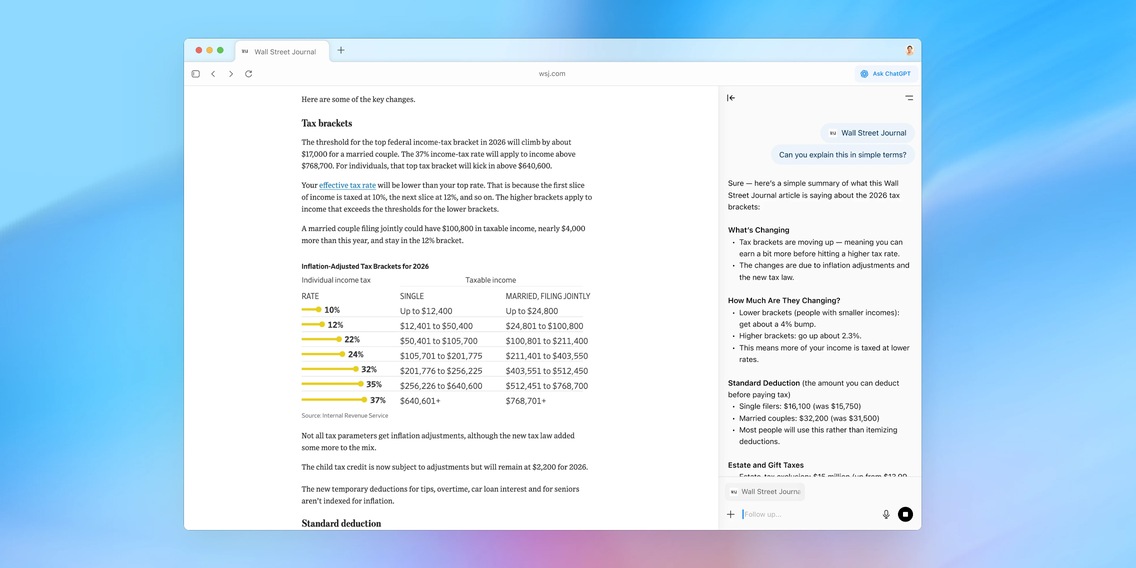The image size is (1136, 568).
Task: Click the Wall Street Journal context chip above input
Action: click(x=765, y=492)
